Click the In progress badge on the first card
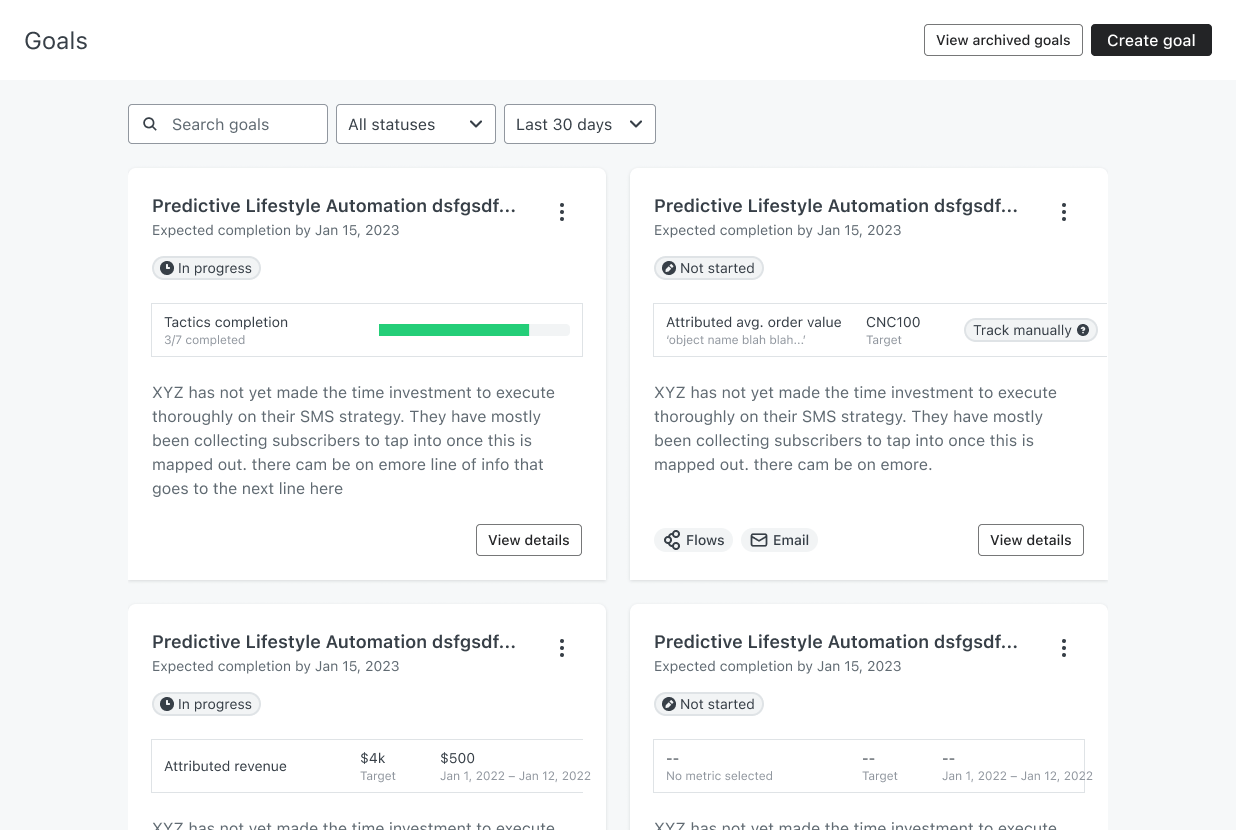1236x830 pixels. tap(206, 268)
